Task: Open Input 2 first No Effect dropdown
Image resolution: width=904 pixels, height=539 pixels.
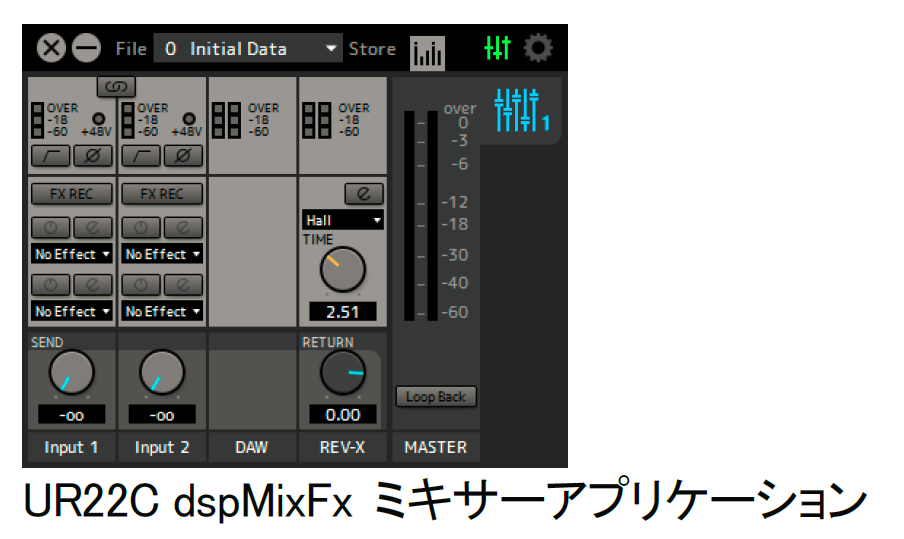Action: click(162, 254)
